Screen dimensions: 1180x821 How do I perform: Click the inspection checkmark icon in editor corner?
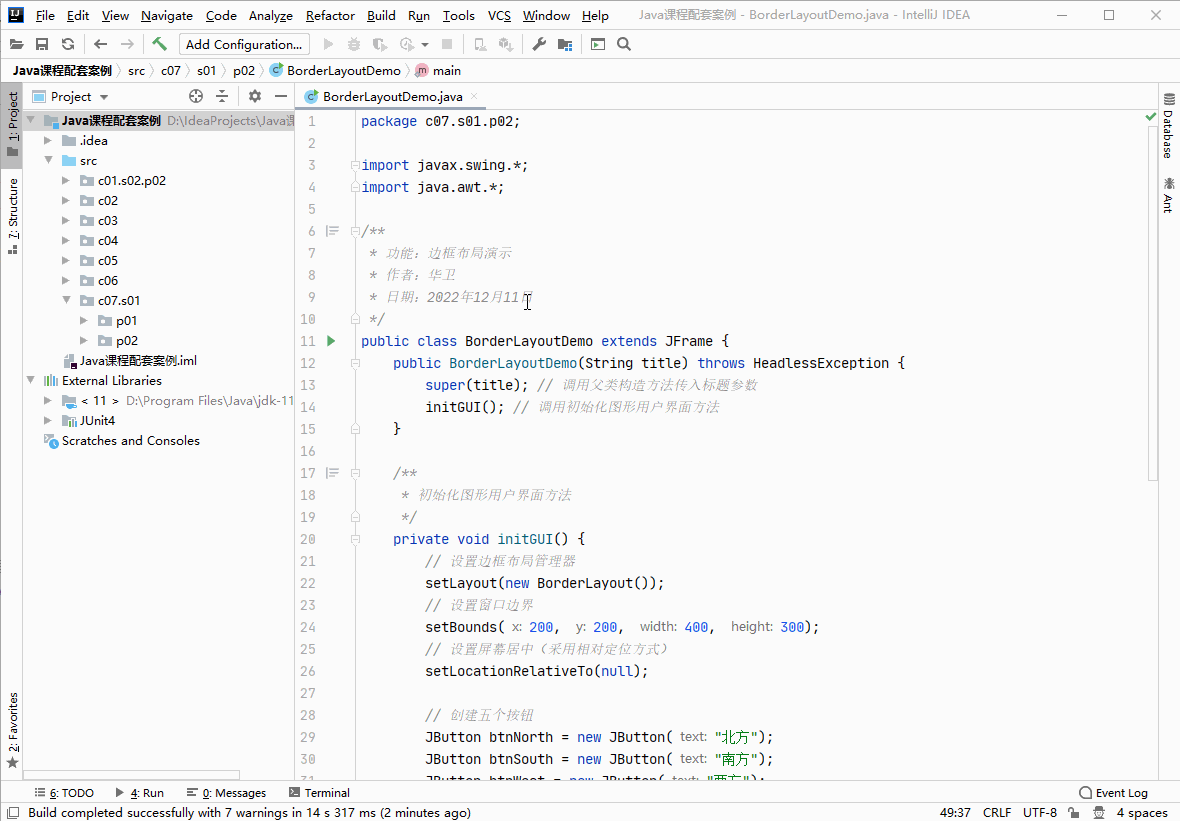click(x=1150, y=117)
